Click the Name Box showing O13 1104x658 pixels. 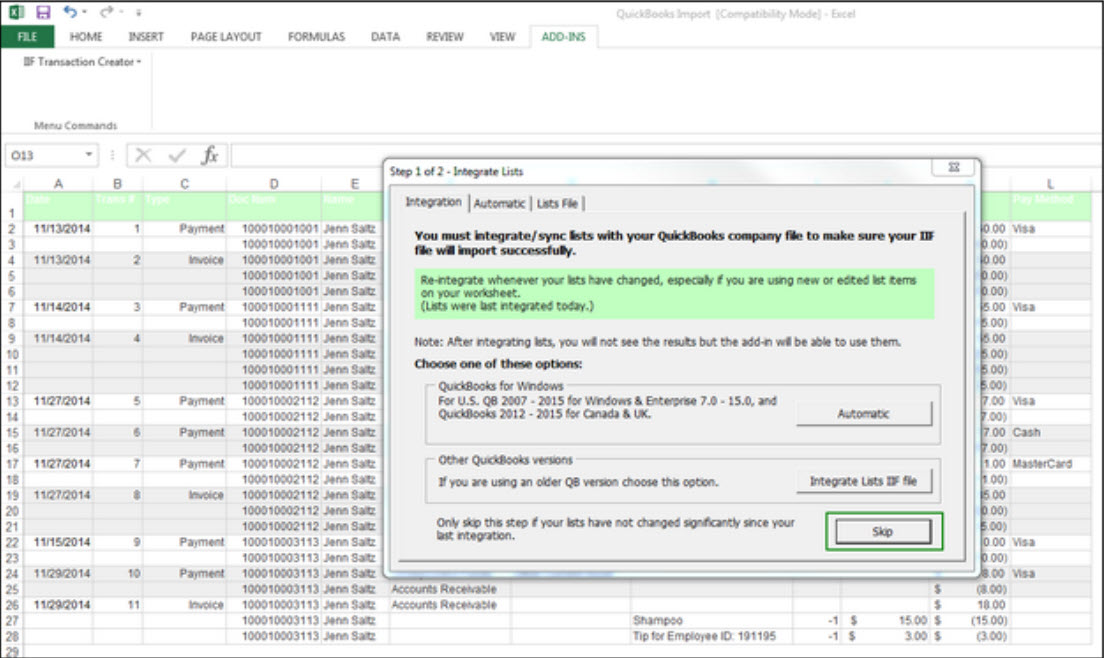[44, 155]
